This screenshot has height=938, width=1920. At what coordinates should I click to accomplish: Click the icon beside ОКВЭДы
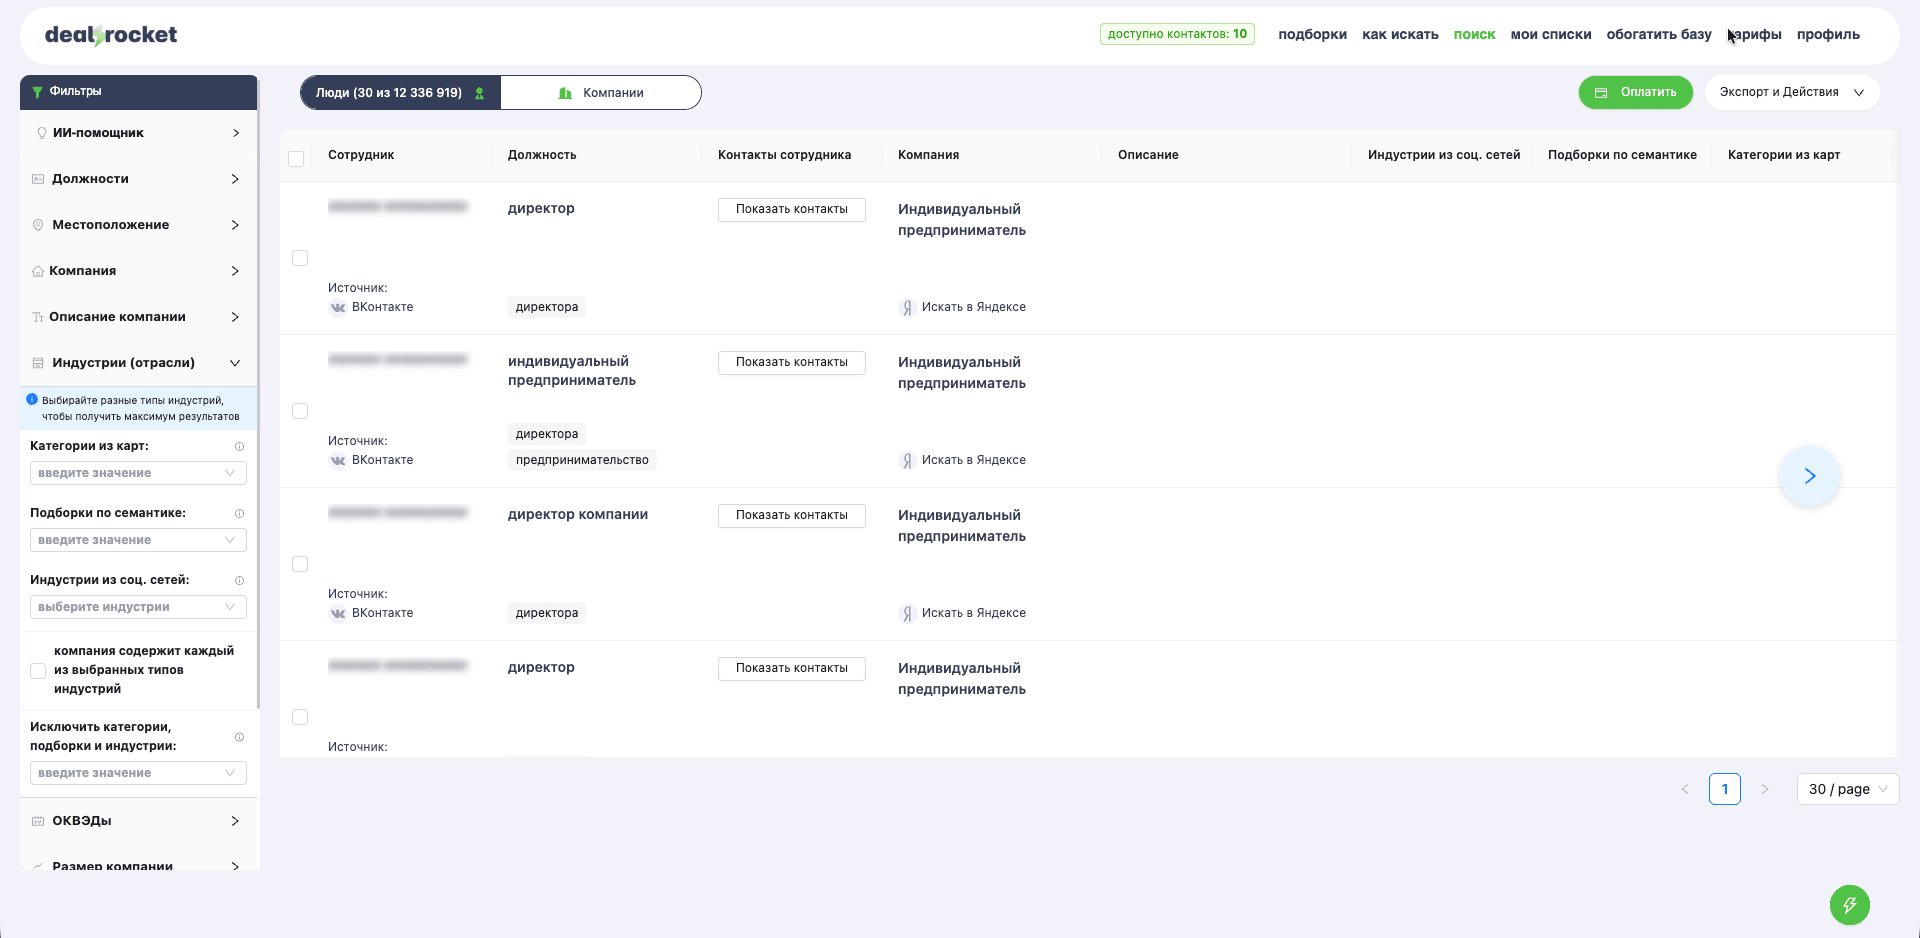38,821
